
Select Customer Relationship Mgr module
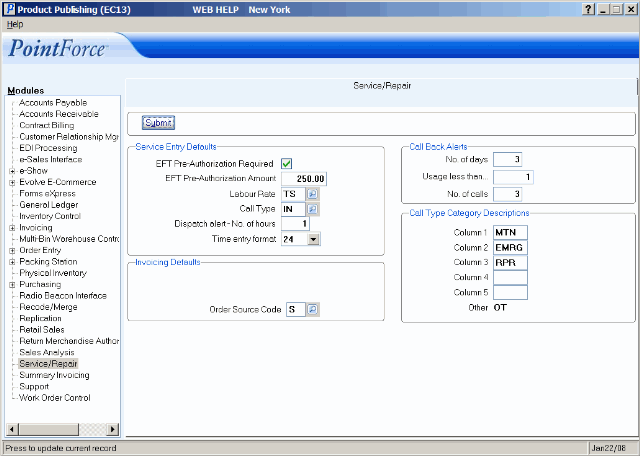point(69,137)
